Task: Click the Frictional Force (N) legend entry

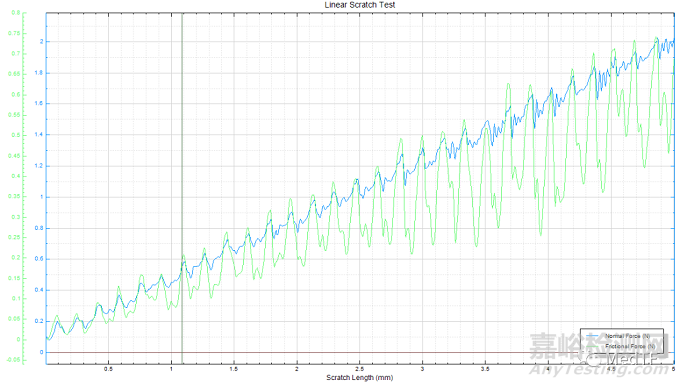Action: tap(630, 346)
